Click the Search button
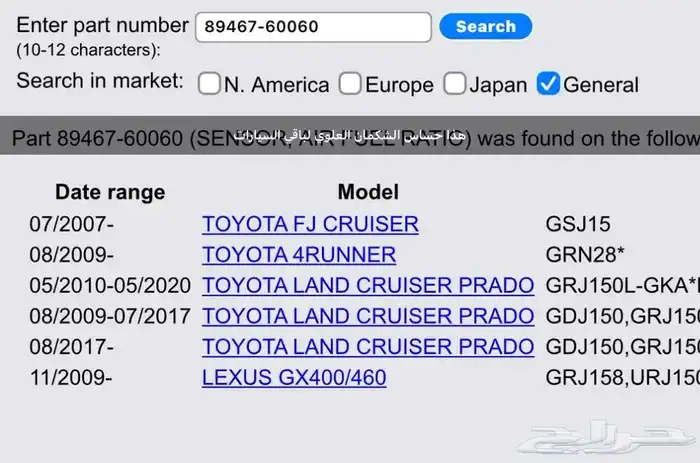700x463 pixels. [x=485, y=27]
